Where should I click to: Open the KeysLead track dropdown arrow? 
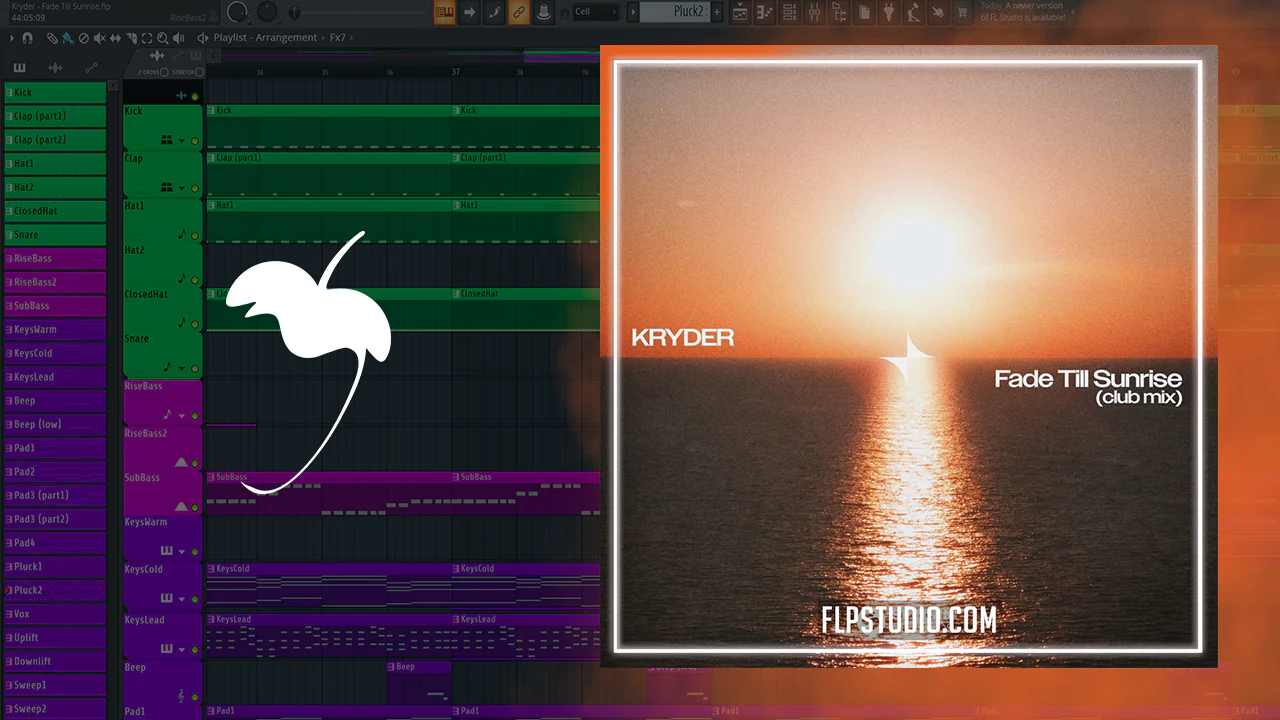[181, 650]
